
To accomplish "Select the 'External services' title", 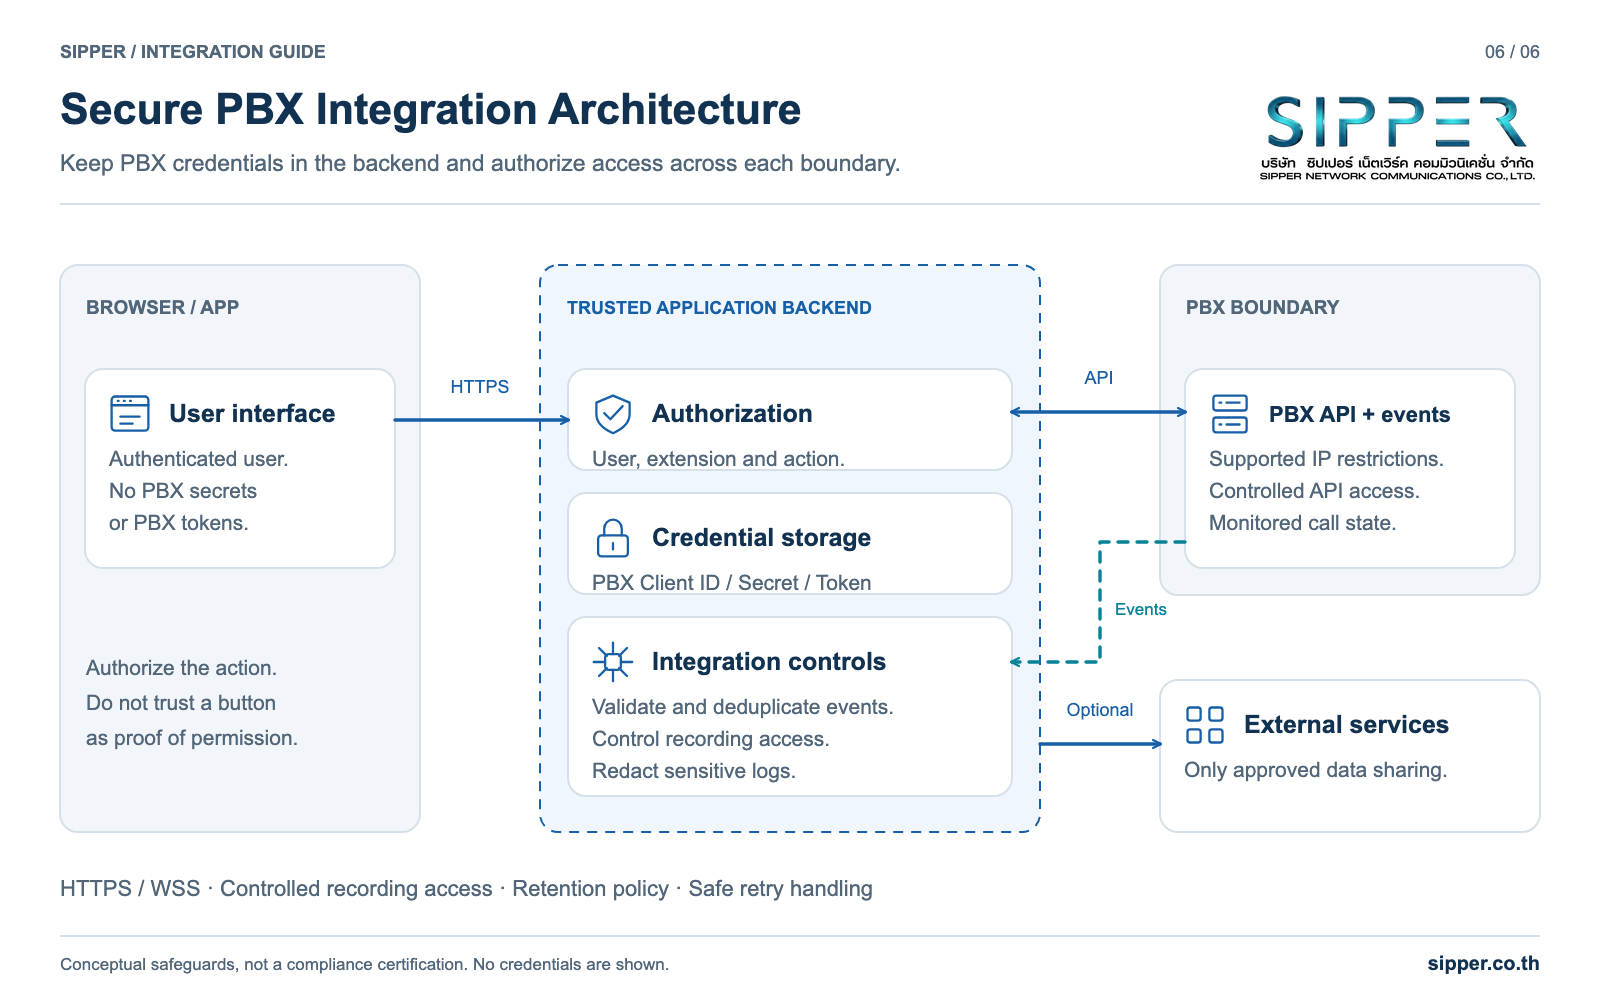I will click(x=1346, y=725).
